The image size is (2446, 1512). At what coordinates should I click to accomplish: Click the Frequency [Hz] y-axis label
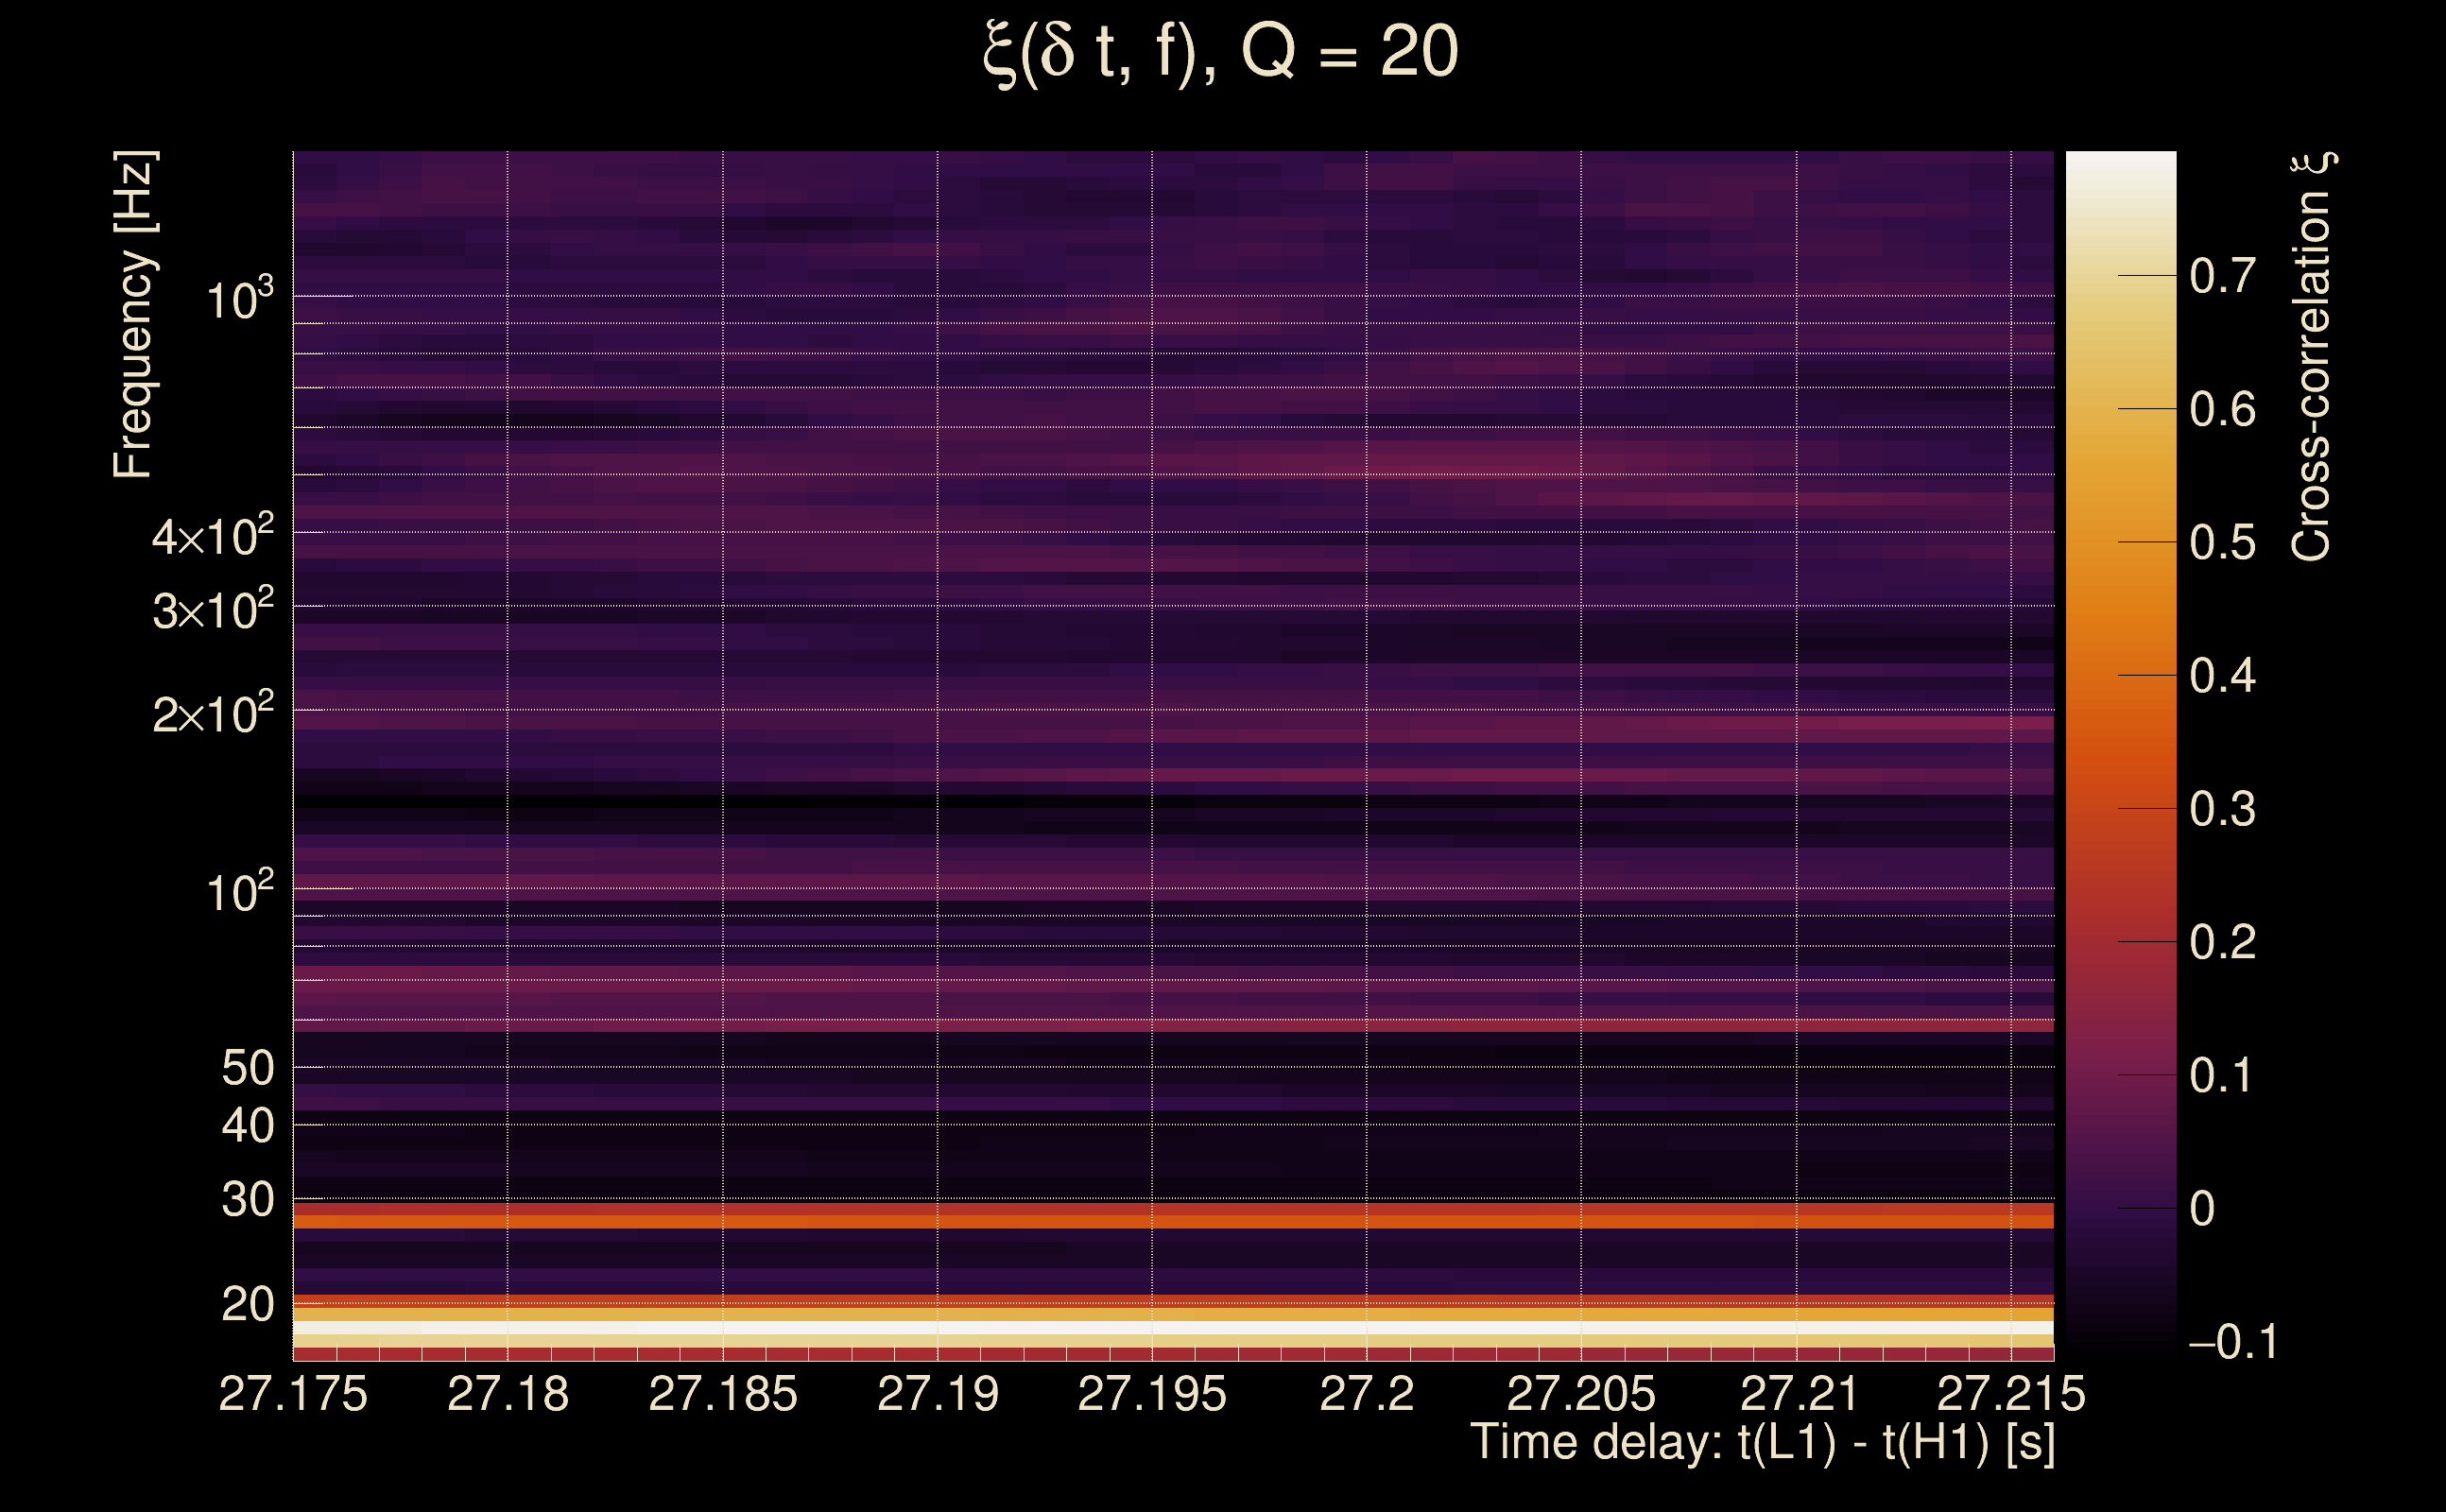coord(134,315)
